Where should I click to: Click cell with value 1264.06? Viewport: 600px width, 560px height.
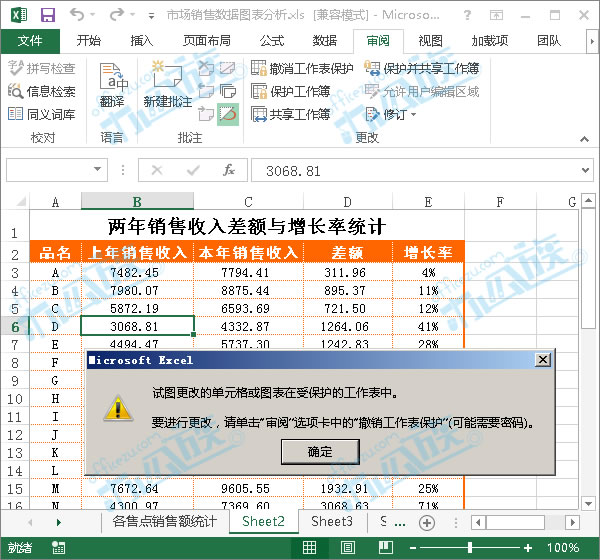click(347, 327)
